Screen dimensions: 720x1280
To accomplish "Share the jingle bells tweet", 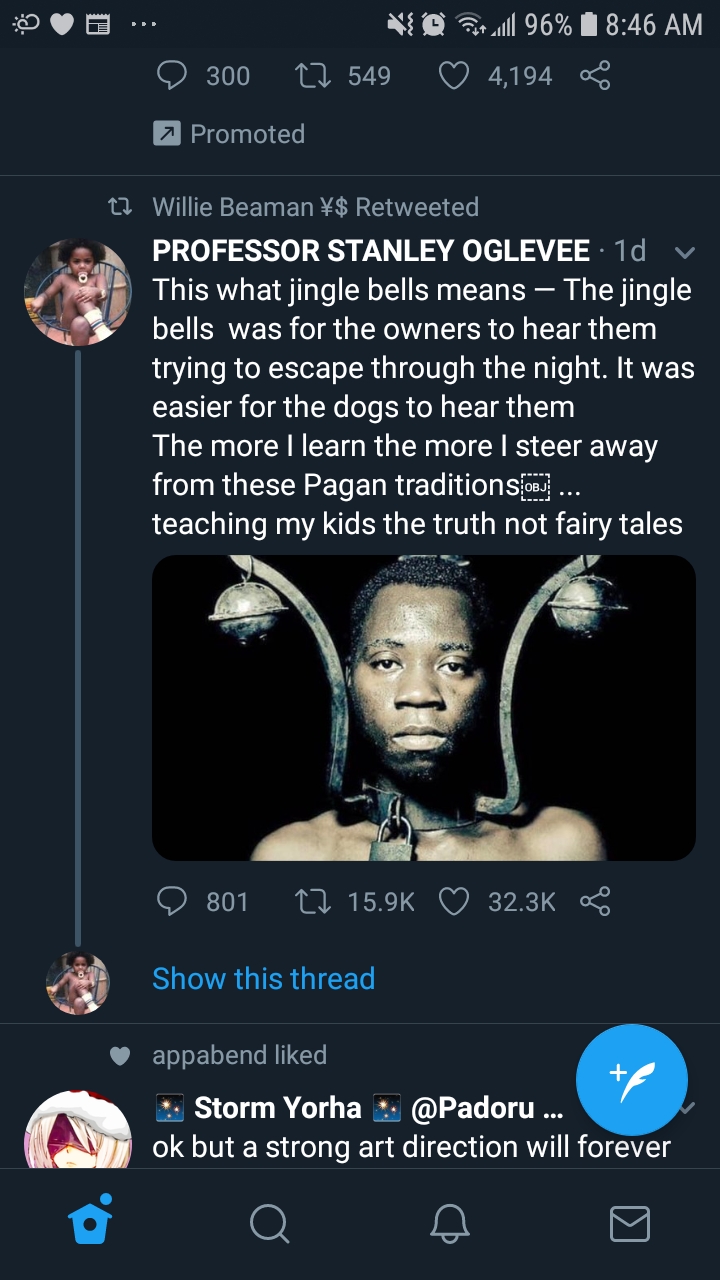I will 595,901.
